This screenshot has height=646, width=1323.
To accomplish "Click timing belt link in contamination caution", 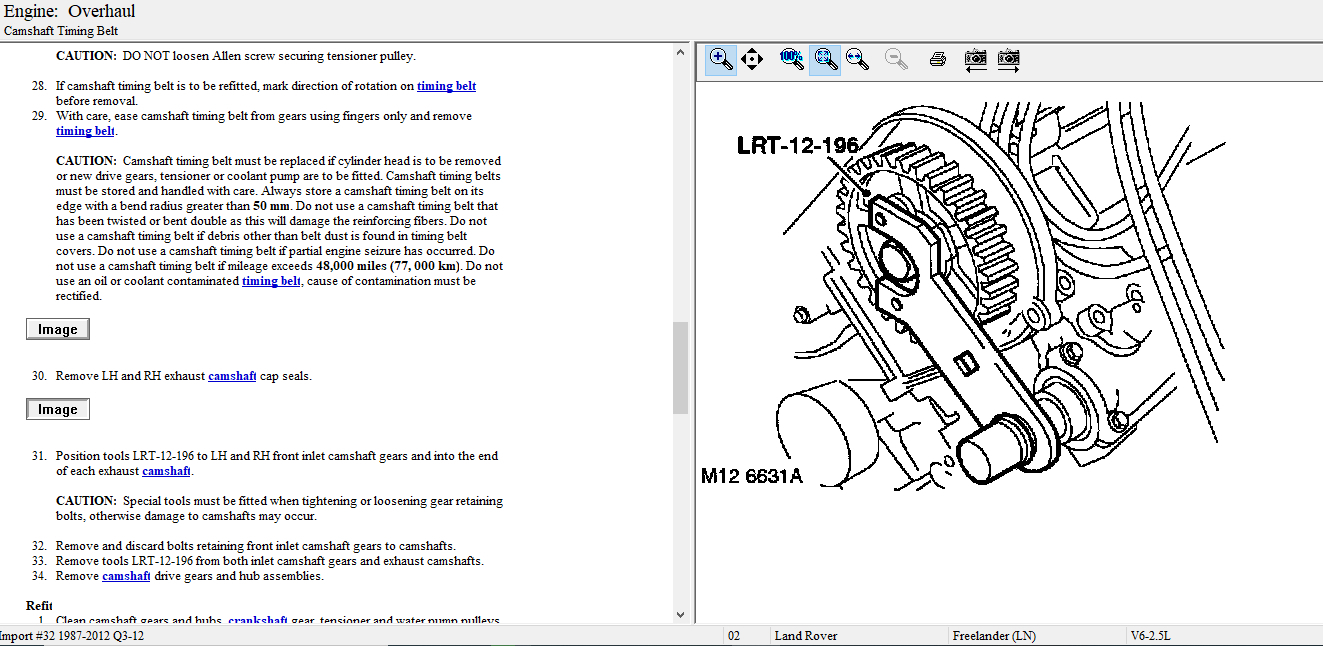I will 271,281.
